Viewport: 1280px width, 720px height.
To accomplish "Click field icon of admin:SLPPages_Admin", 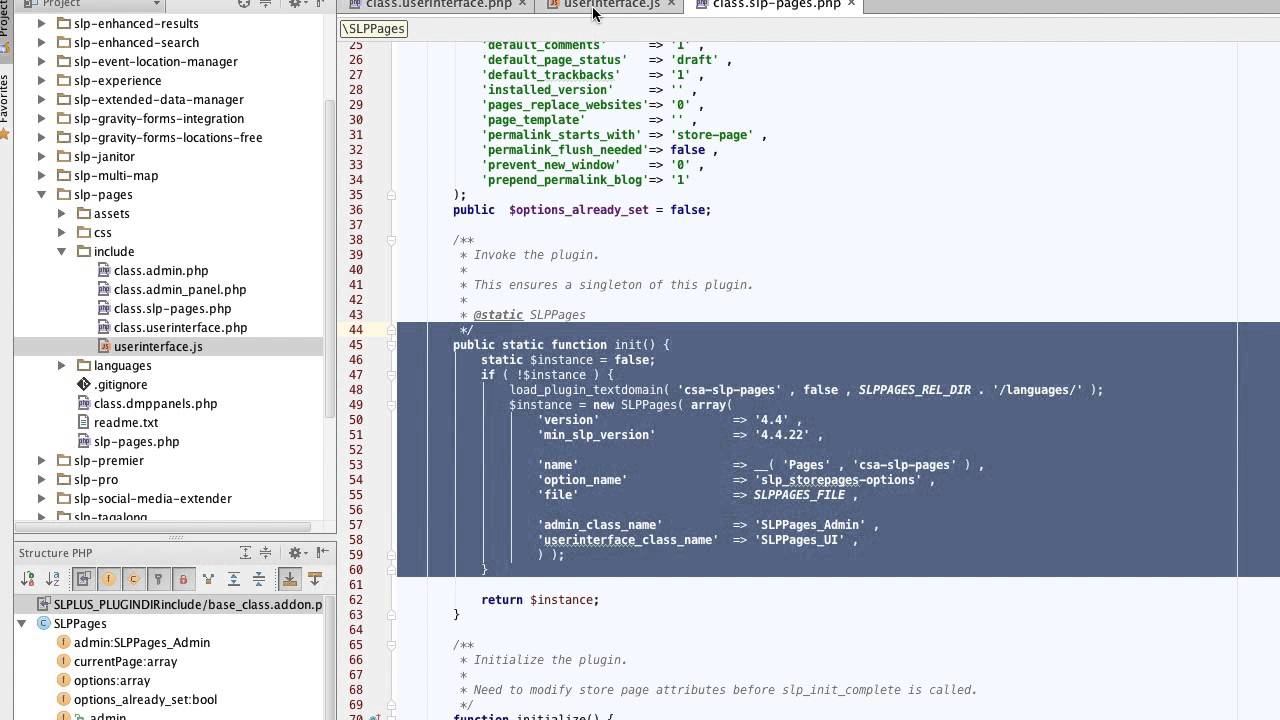I will pyautogui.click(x=64, y=642).
